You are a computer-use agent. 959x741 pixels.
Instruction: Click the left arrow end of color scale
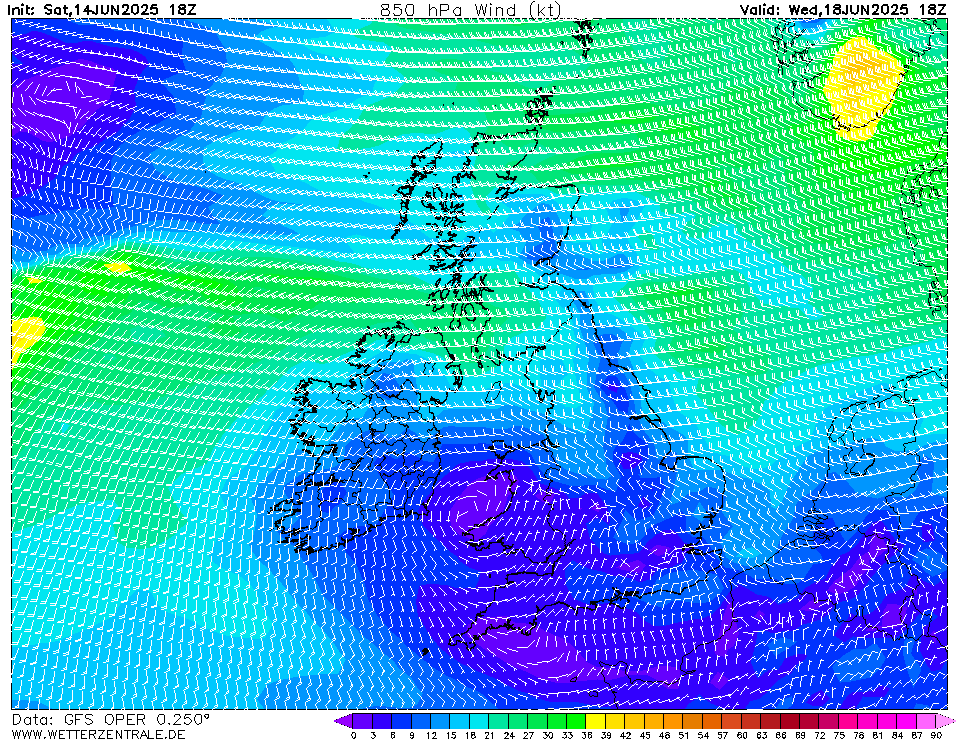tap(344, 721)
